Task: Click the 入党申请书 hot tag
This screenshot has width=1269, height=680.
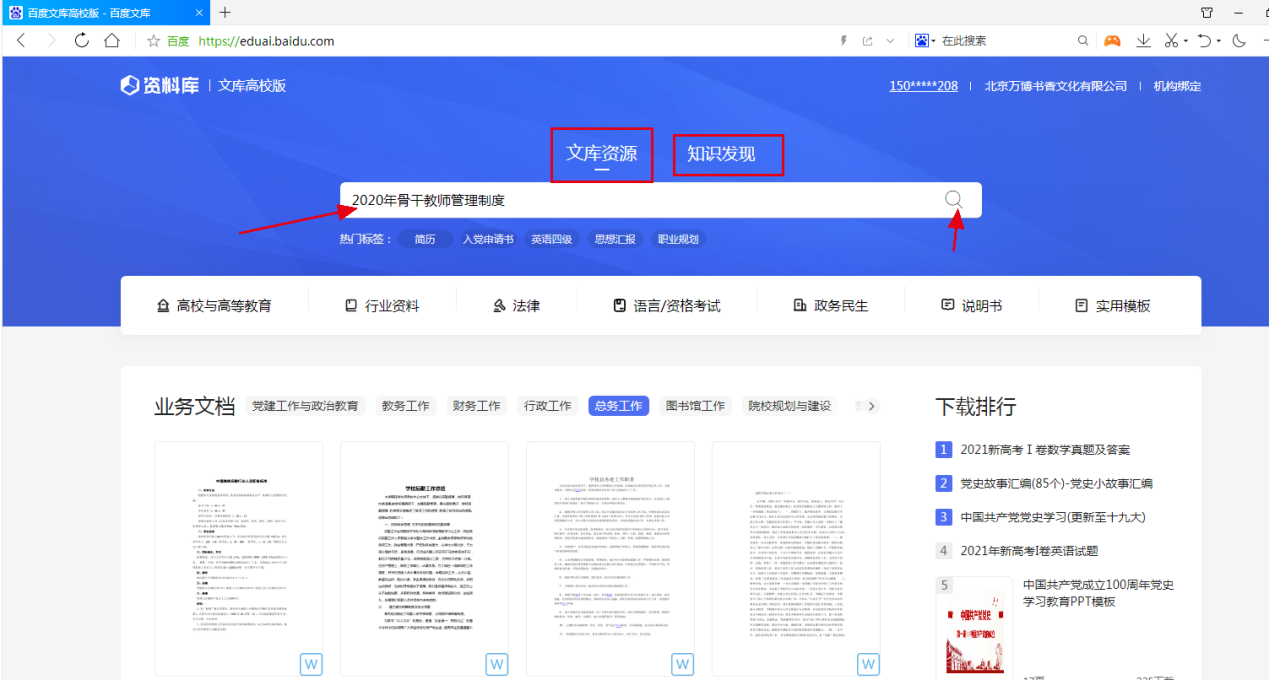Action: (x=487, y=239)
